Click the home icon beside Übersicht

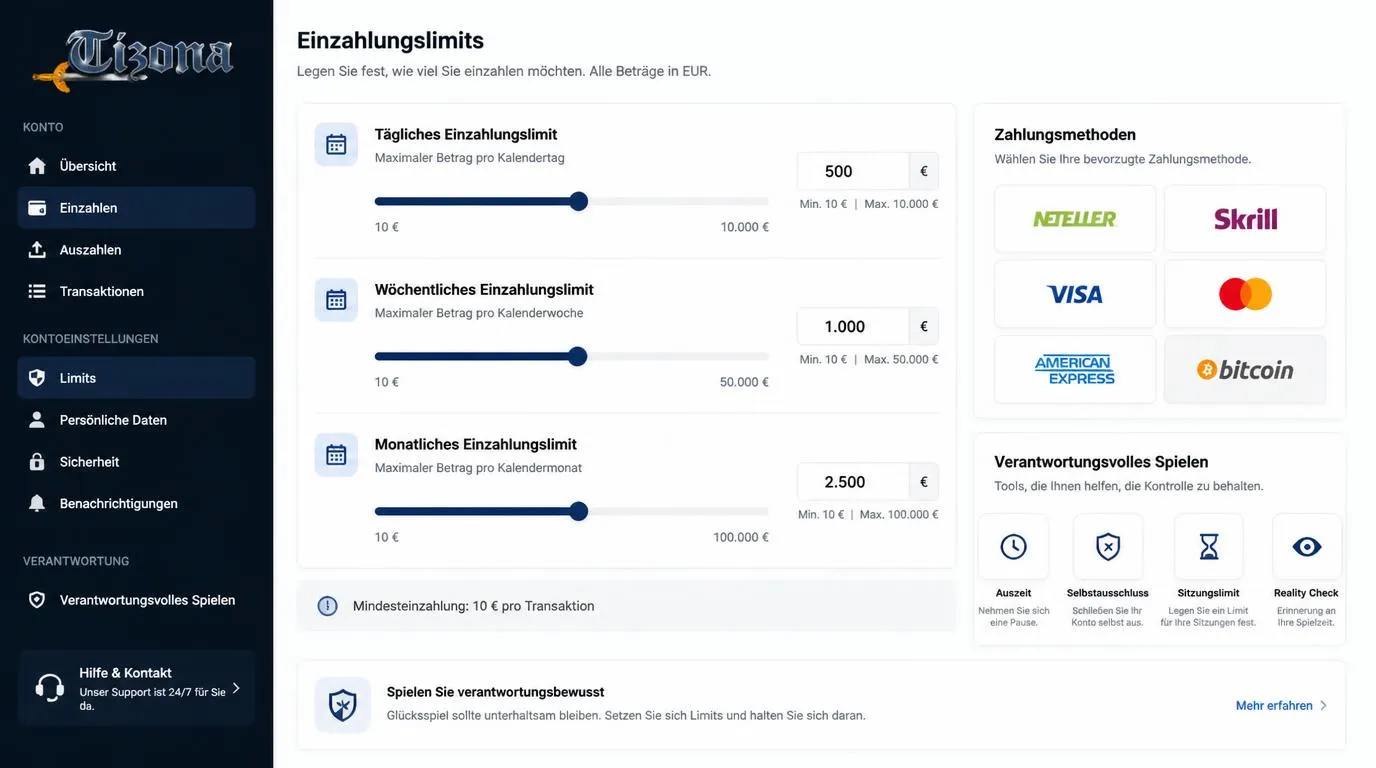point(37,166)
